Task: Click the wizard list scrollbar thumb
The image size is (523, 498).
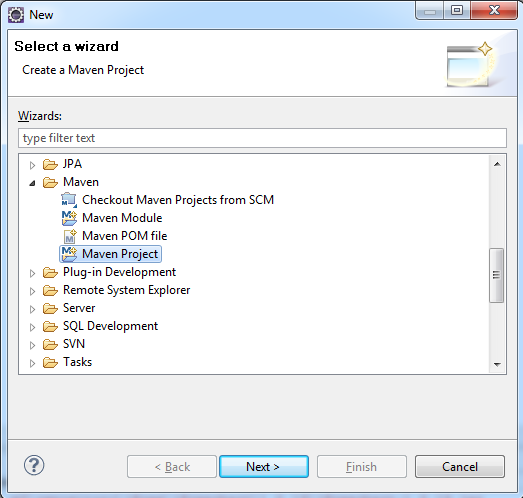Action: tap(497, 276)
